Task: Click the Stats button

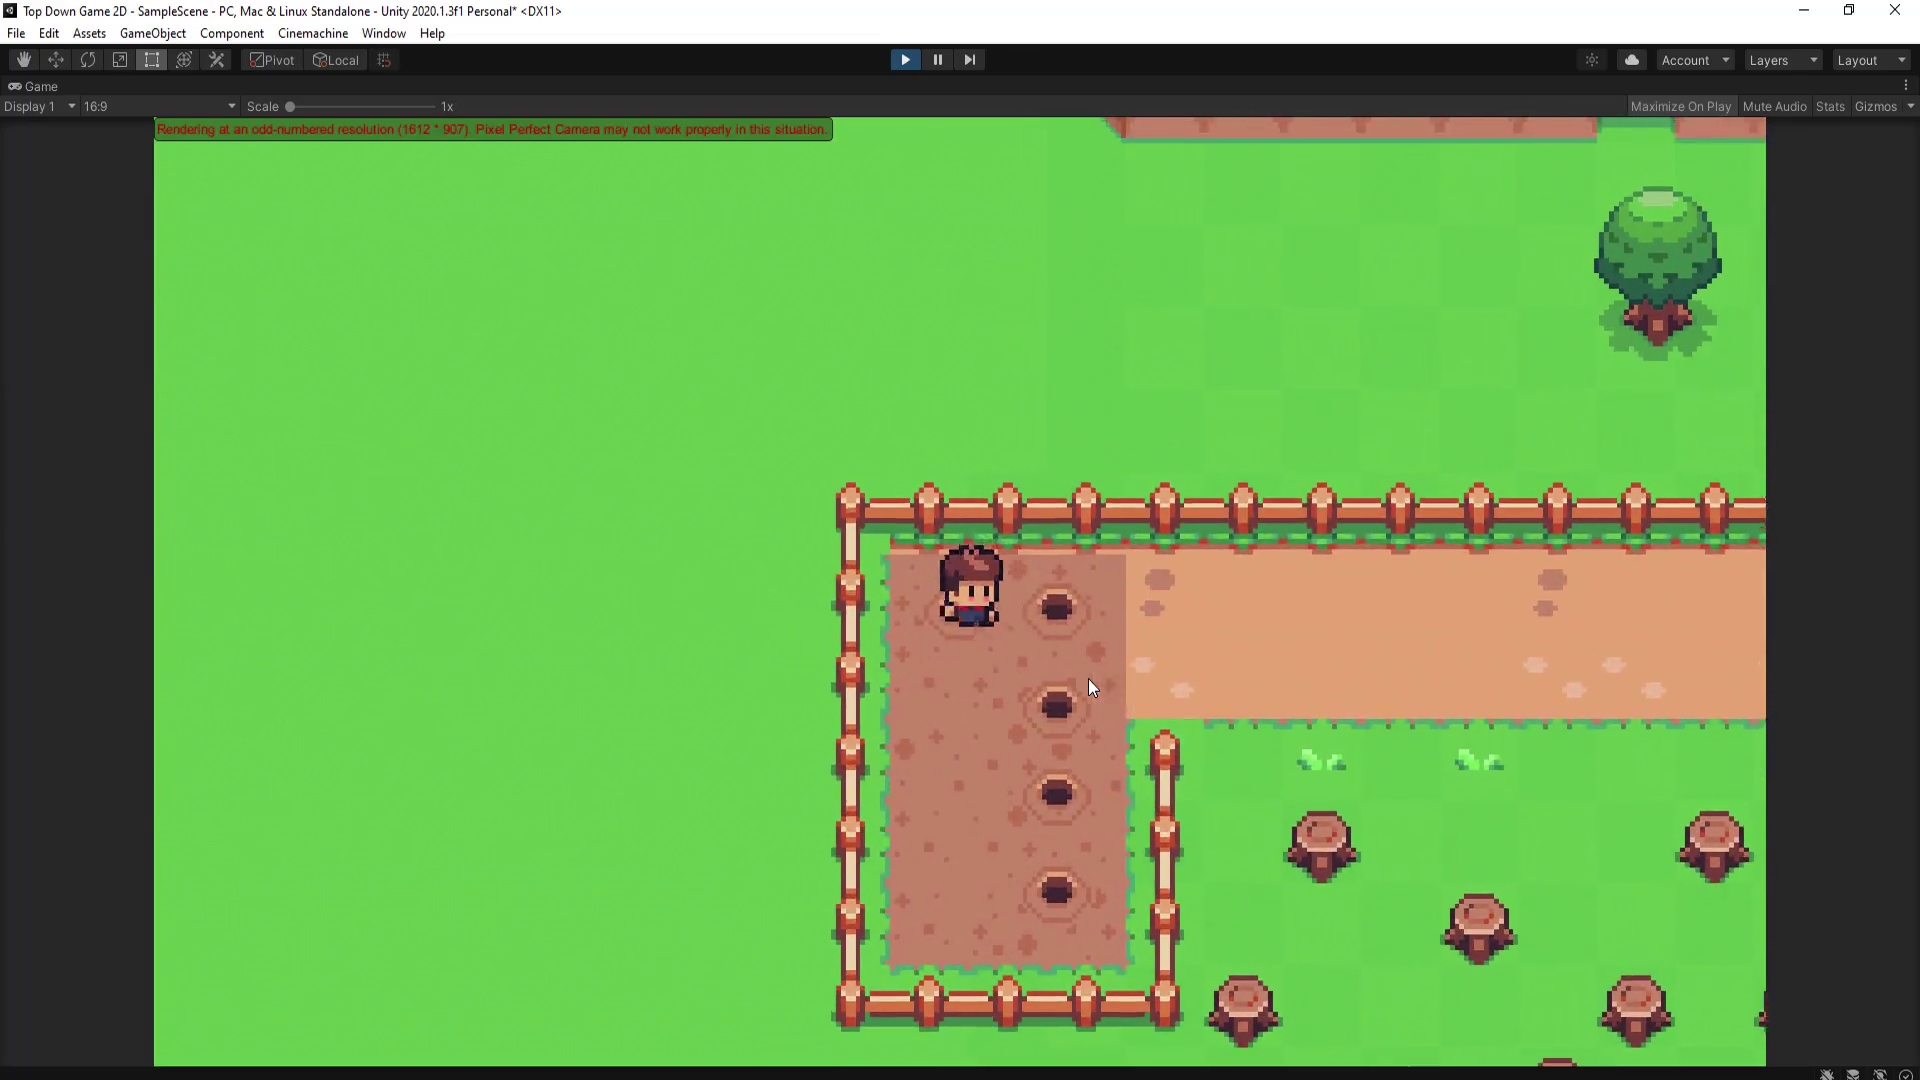Action: point(1830,106)
